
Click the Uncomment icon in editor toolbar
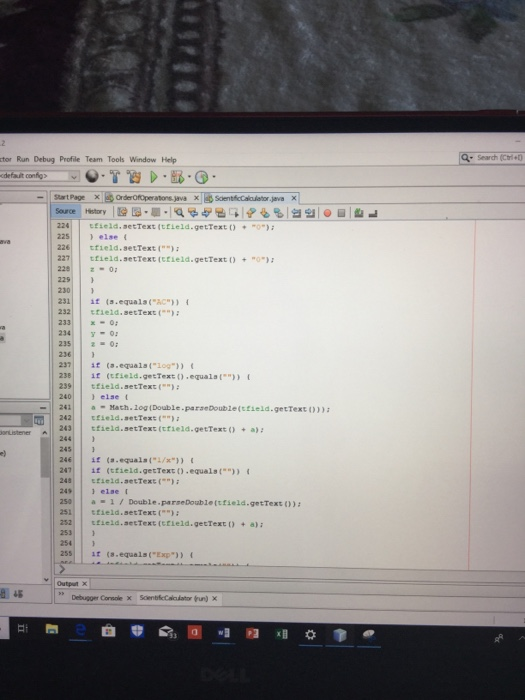(373, 213)
